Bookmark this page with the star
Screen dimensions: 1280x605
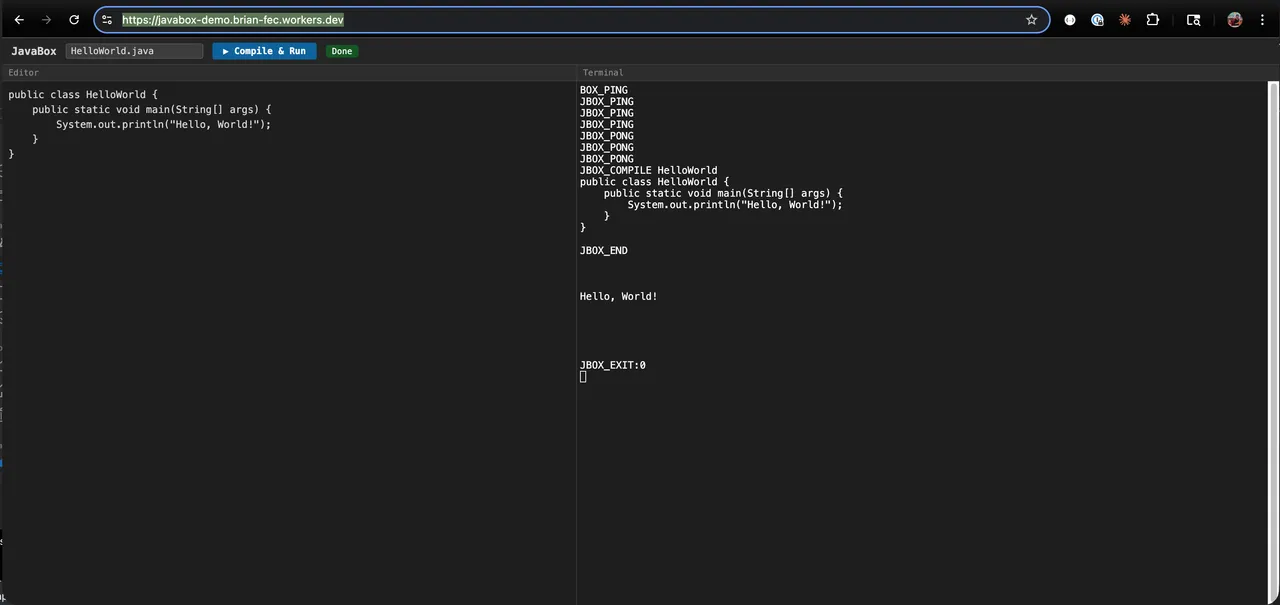[1031, 19]
